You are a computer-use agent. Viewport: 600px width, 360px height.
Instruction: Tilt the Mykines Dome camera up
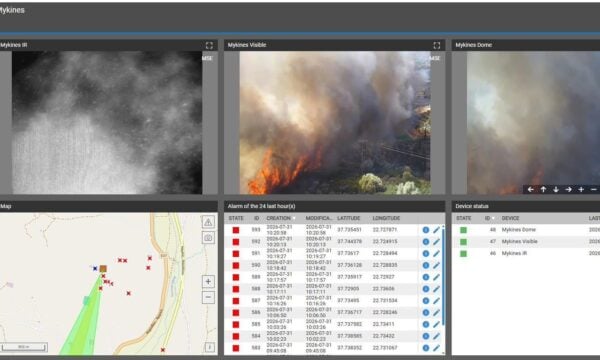543,189
